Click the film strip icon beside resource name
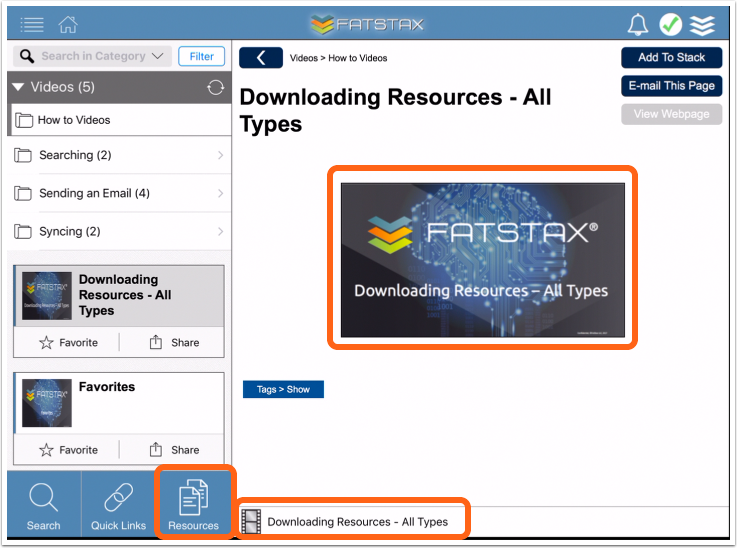This screenshot has height=548, width=737. 251,522
